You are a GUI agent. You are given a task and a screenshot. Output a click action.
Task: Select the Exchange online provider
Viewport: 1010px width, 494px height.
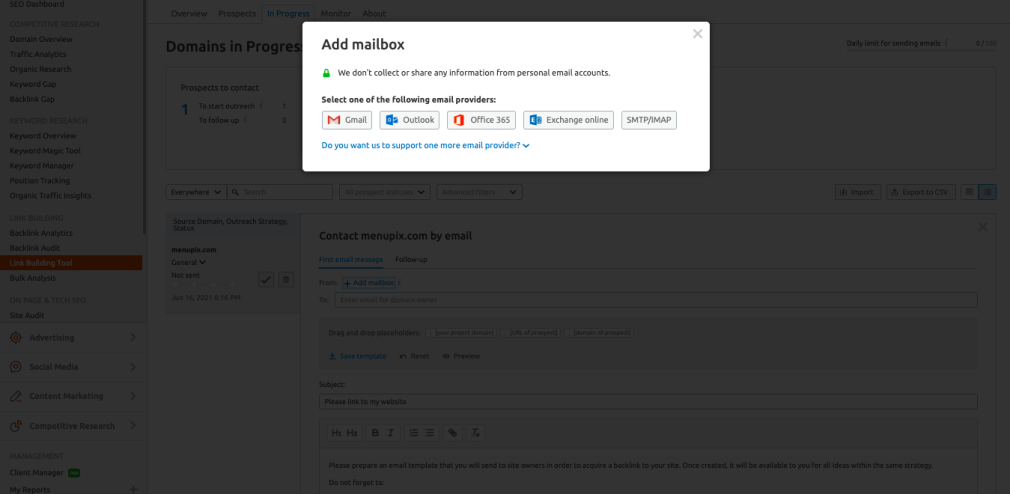click(568, 120)
